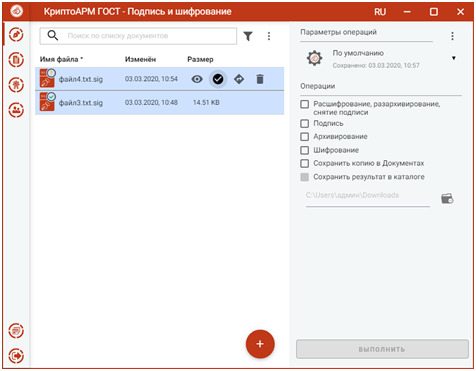View файл4.txt.sig with the eye icon
This screenshot has width=476, height=371.
tap(197, 79)
